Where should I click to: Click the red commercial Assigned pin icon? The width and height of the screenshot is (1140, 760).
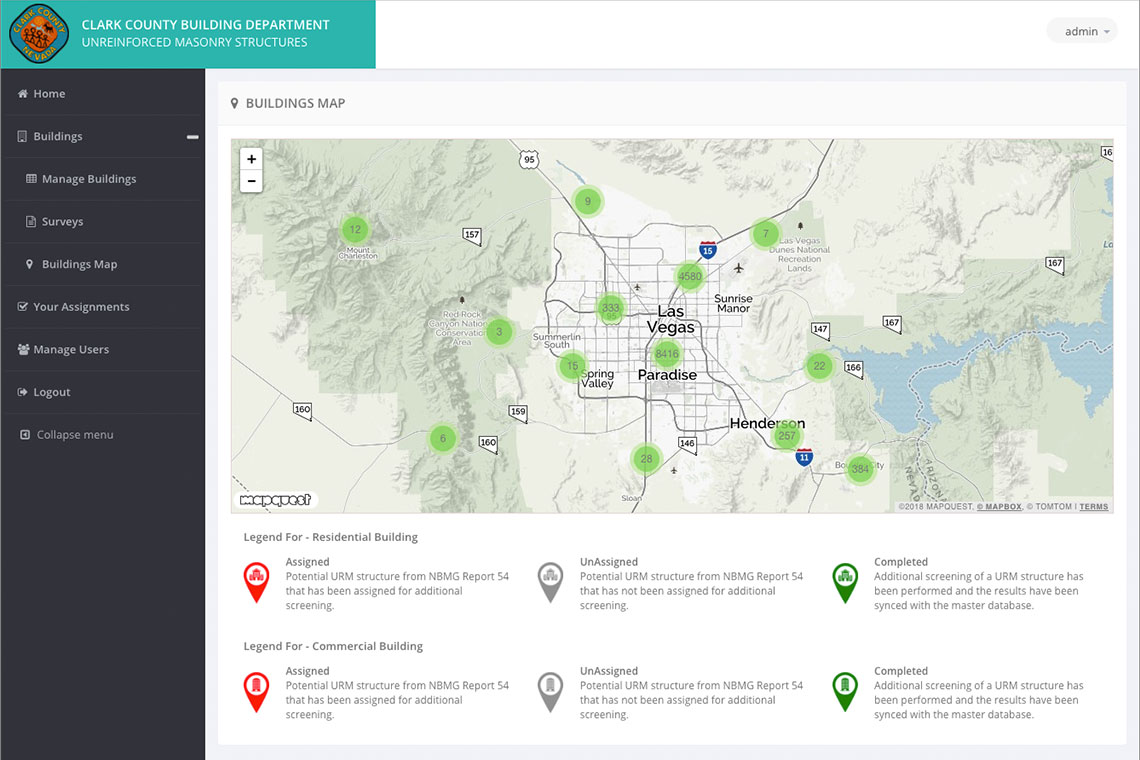coord(256,692)
